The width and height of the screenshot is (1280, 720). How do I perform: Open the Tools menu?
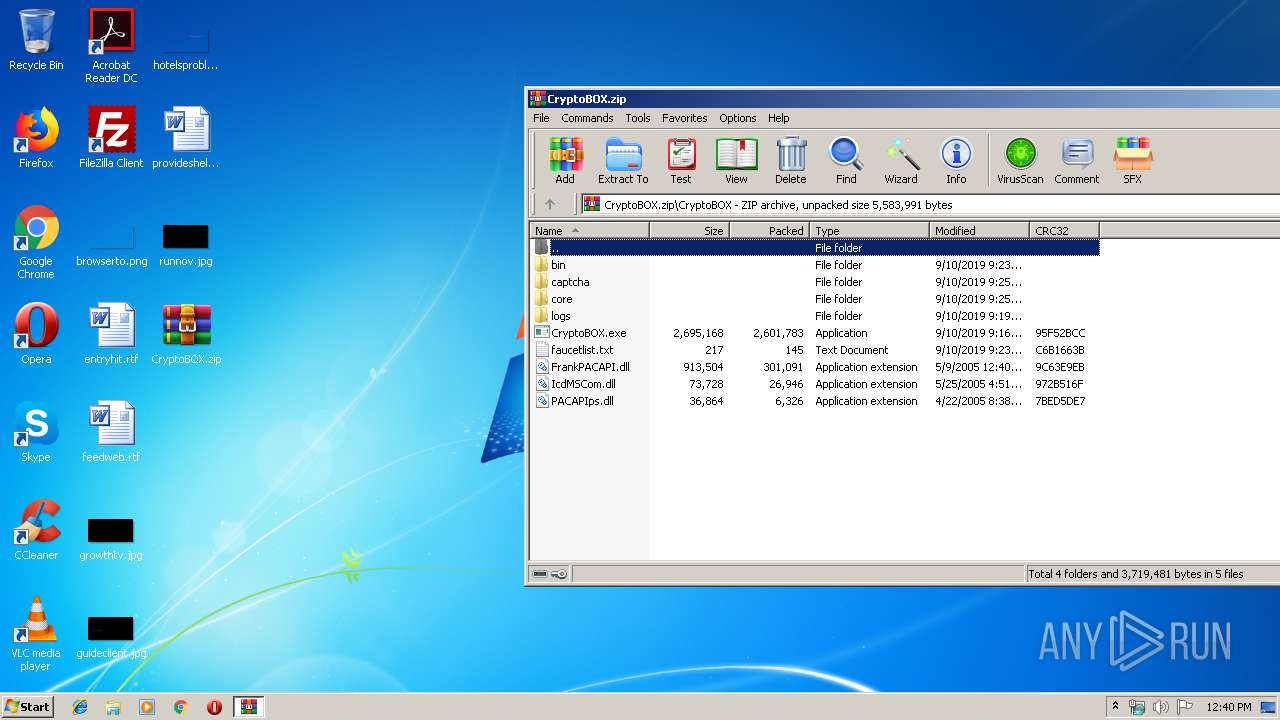[638, 118]
